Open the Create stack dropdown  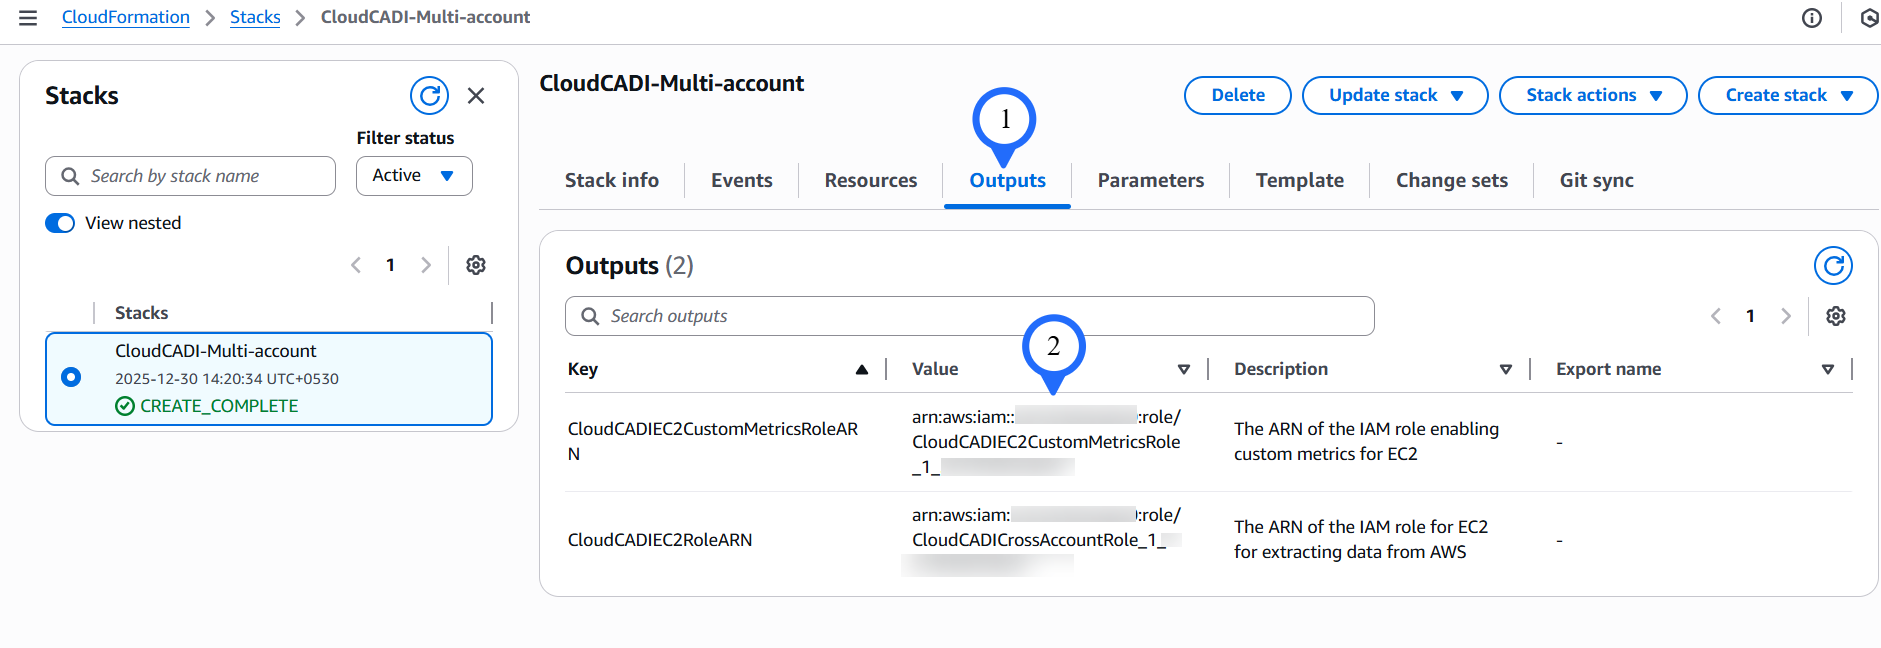click(x=1787, y=96)
